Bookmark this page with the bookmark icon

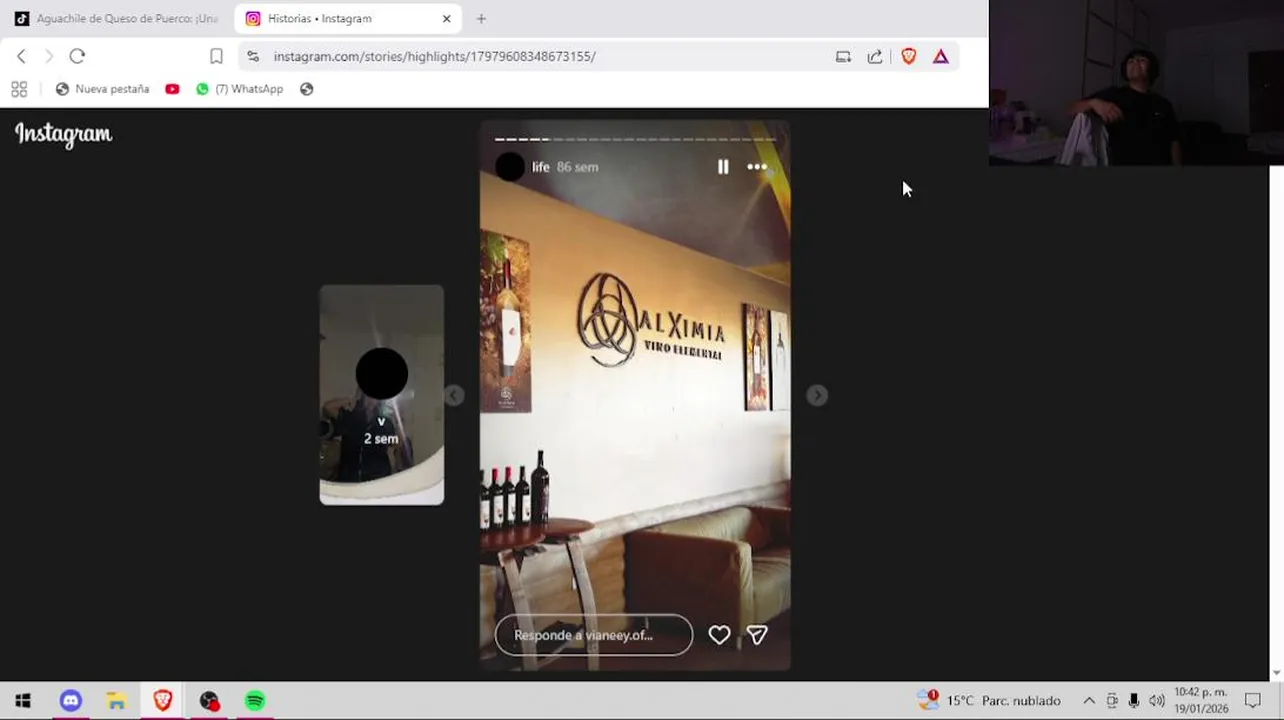tap(216, 57)
